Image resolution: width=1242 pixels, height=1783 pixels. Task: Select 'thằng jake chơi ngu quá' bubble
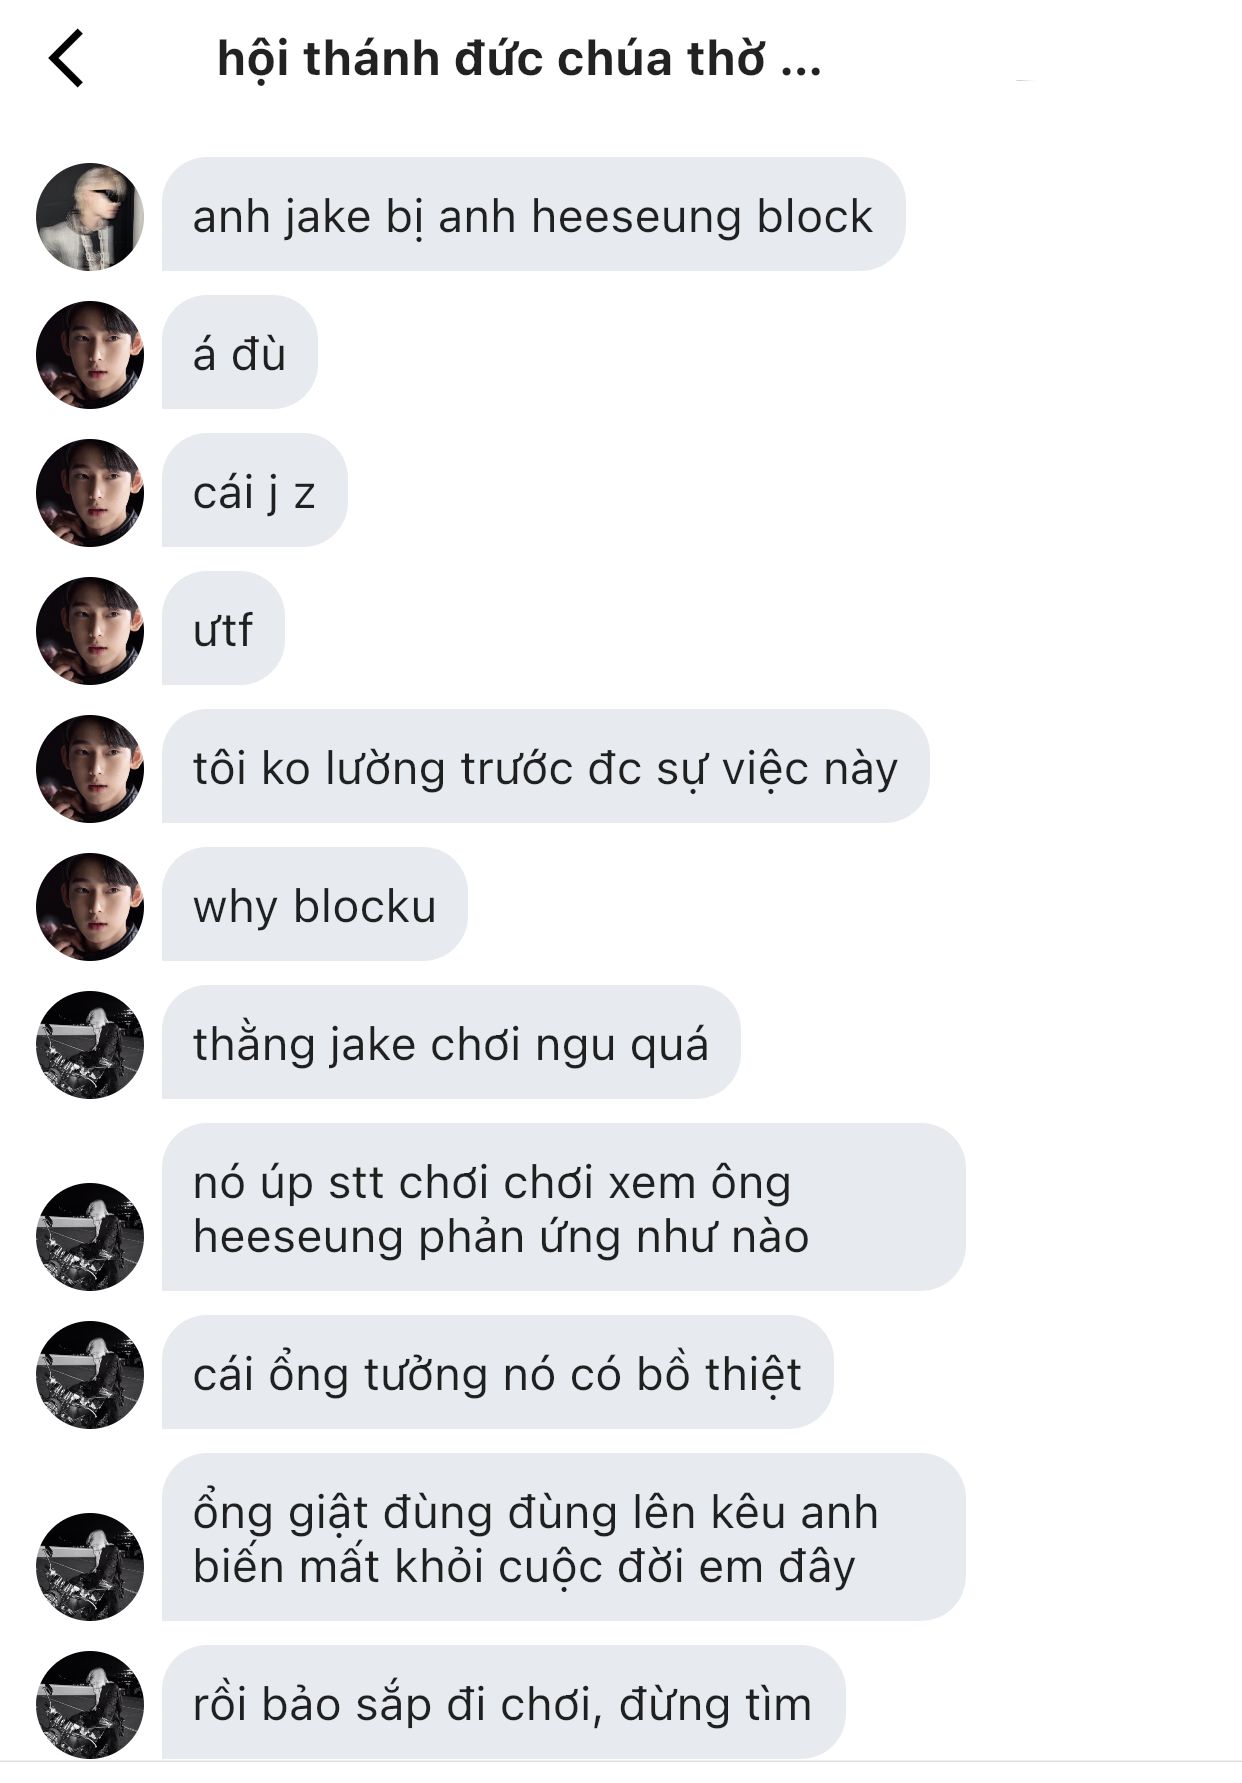(451, 1042)
